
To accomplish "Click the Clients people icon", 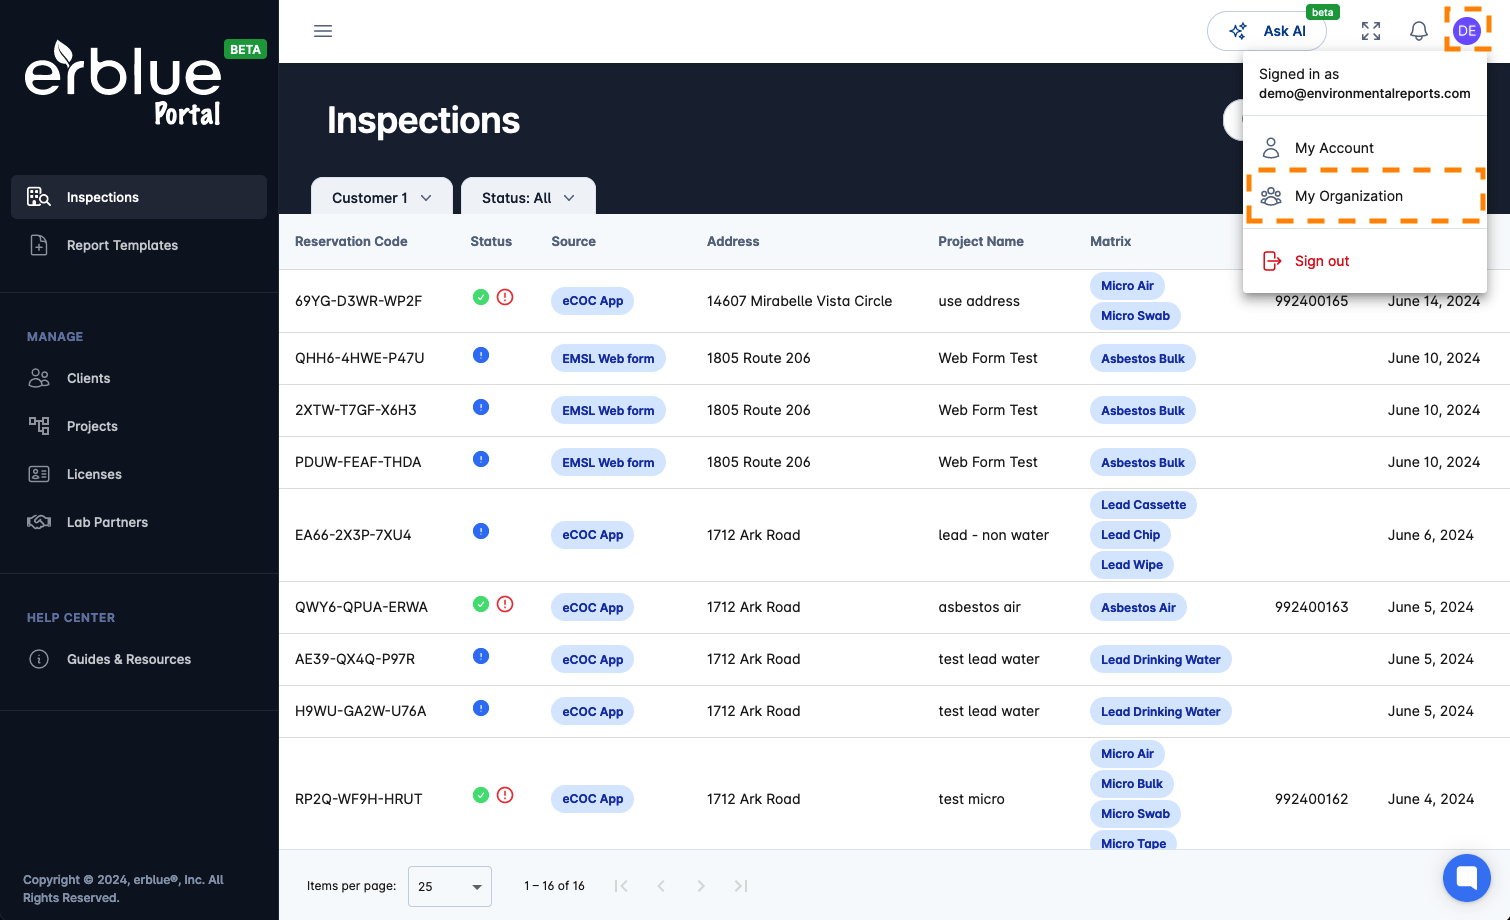I will tap(39, 378).
